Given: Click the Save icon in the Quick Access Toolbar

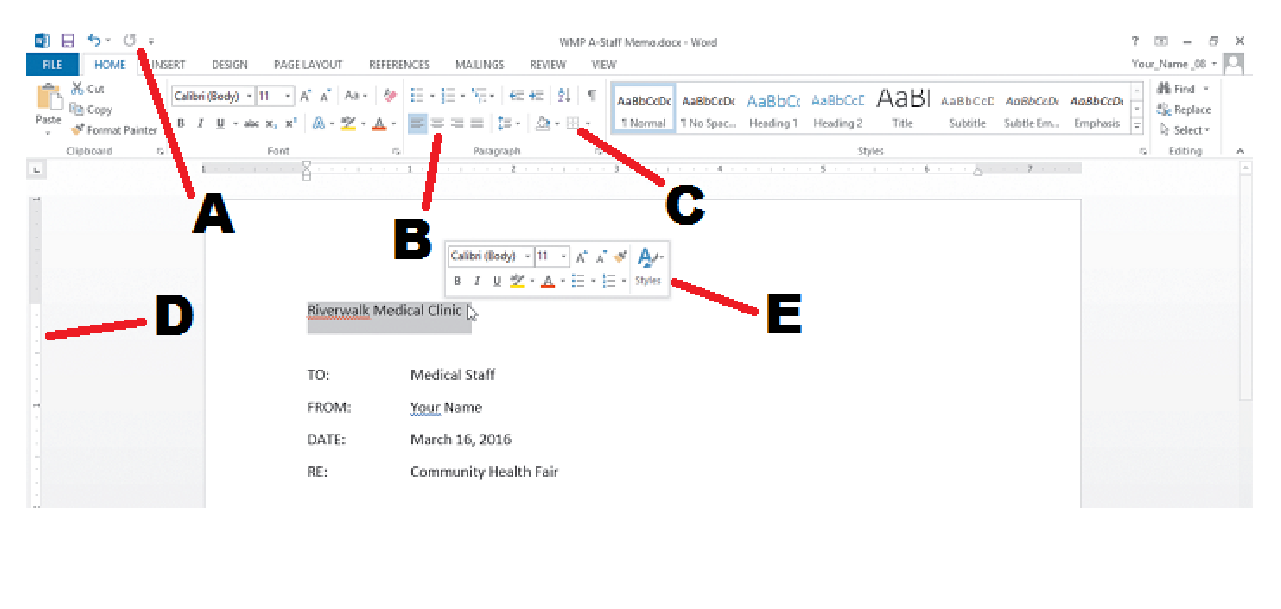Looking at the screenshot, I should pos(68,41).
